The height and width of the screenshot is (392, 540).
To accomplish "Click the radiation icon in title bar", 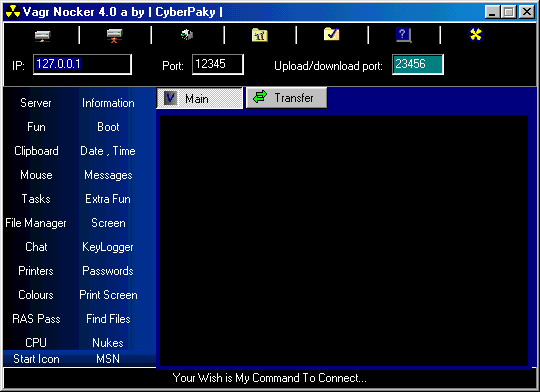I will (13, 12).
